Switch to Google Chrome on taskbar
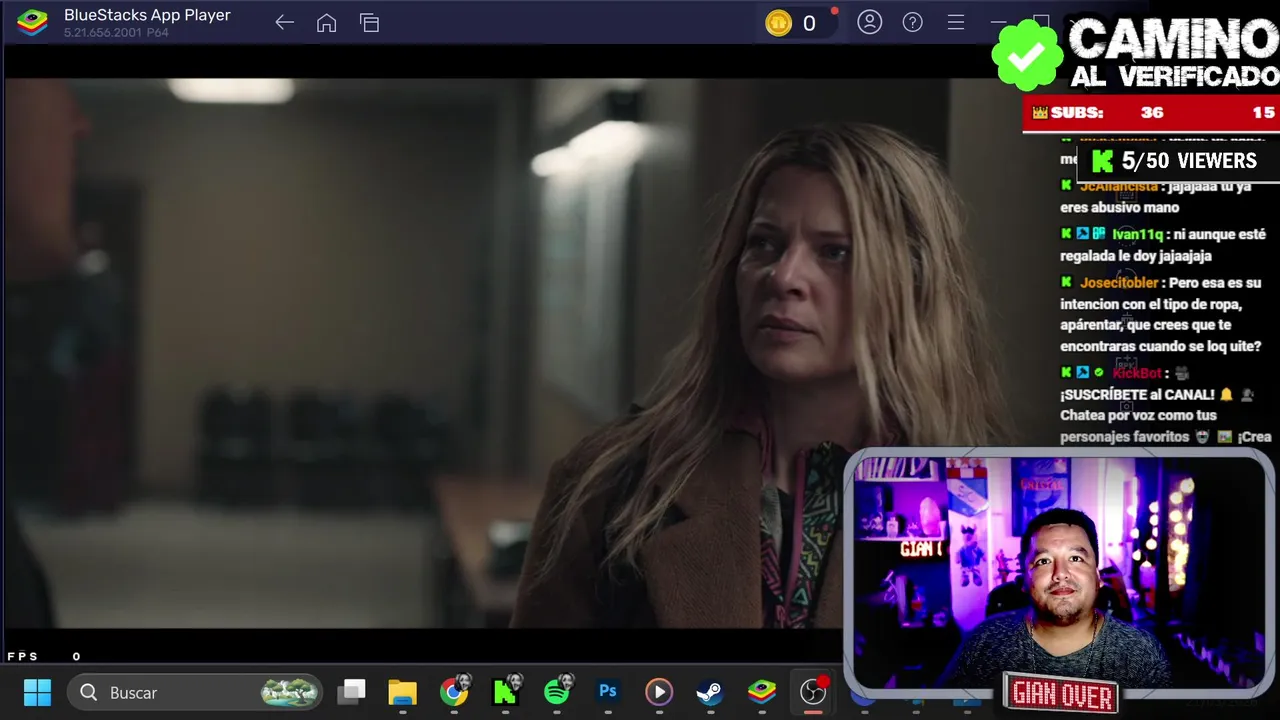The image size is (1280, 720). (454, 692)
